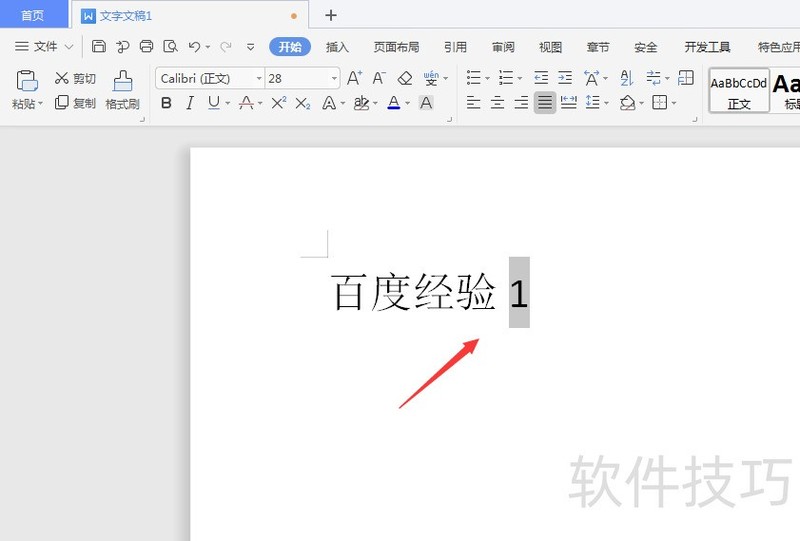Center align the text
Screen dimensions: 800x541
pyautogui.click(x=497, y=103)
